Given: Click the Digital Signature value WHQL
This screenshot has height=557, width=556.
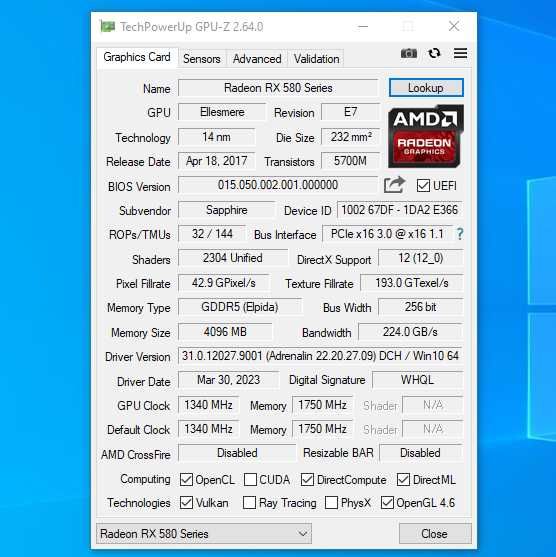Looking at the screenshot, I should (x=417, y=380).
